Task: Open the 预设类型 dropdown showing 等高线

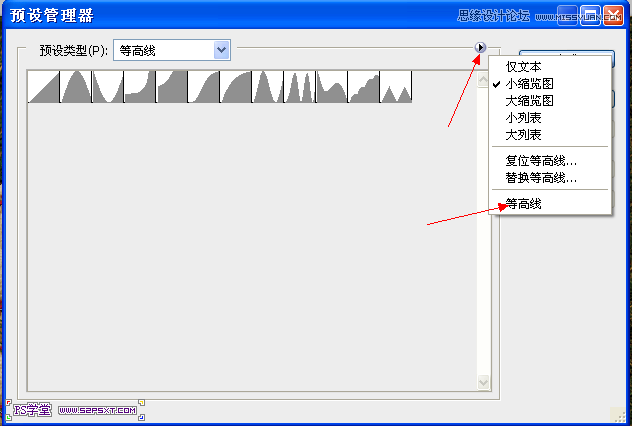Action: [x=172, y=50]
